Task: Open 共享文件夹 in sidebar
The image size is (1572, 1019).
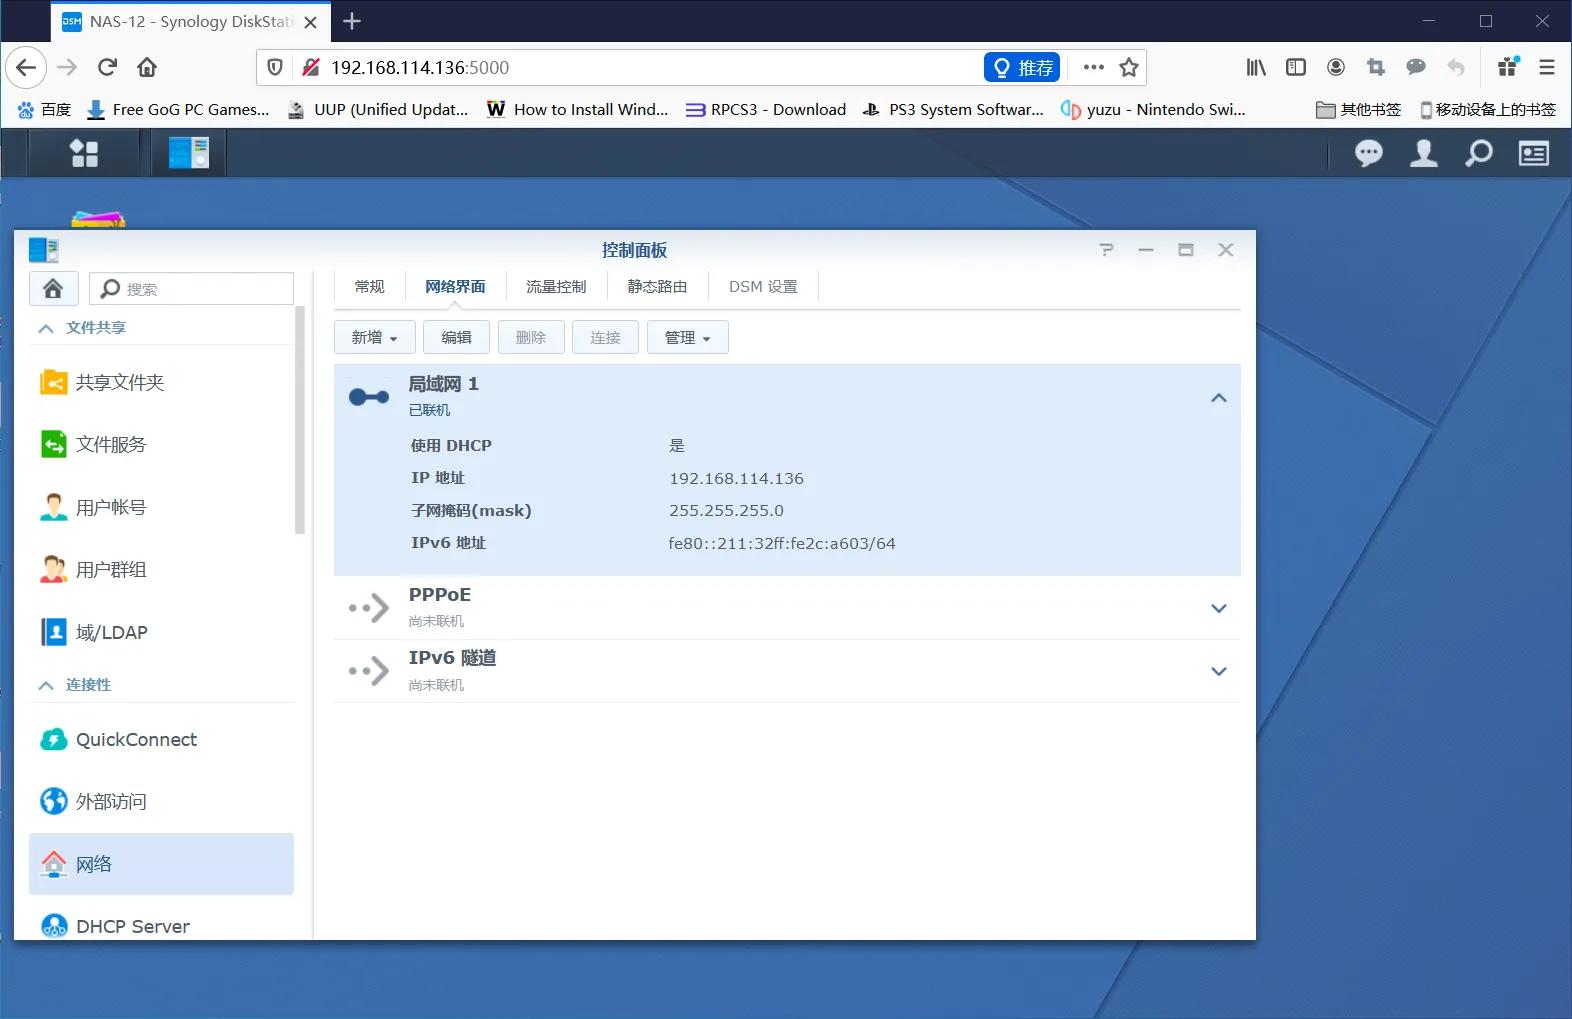Action: (x=161, y=382)
